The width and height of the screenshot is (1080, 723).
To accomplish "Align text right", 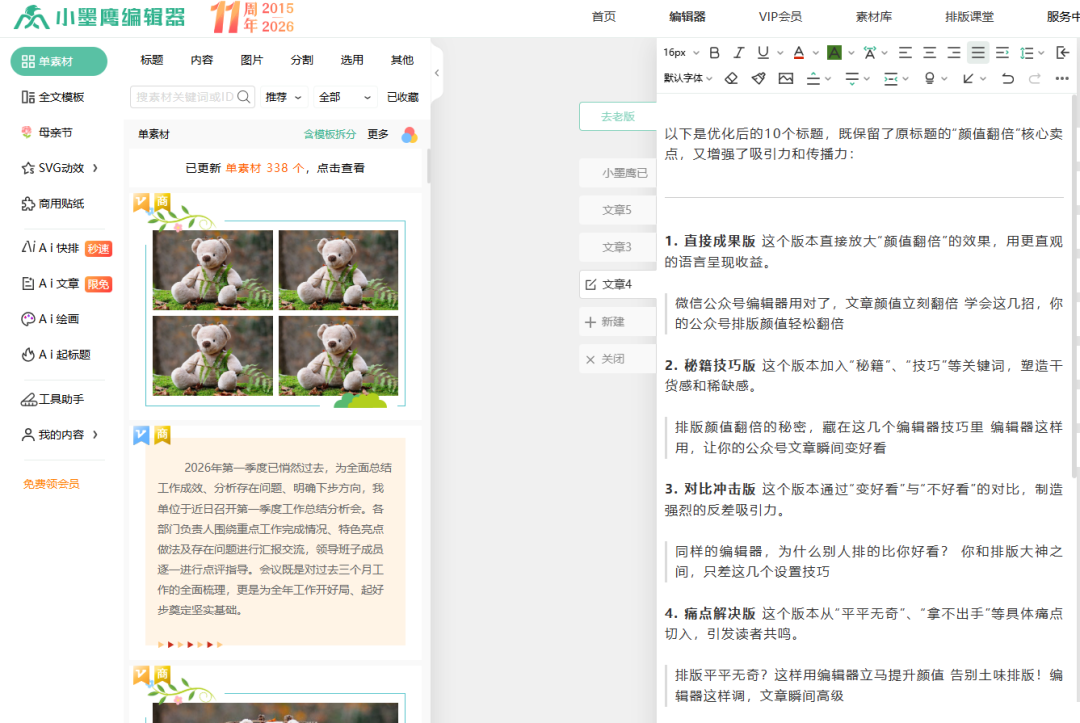I will click(x=953, y=52).
